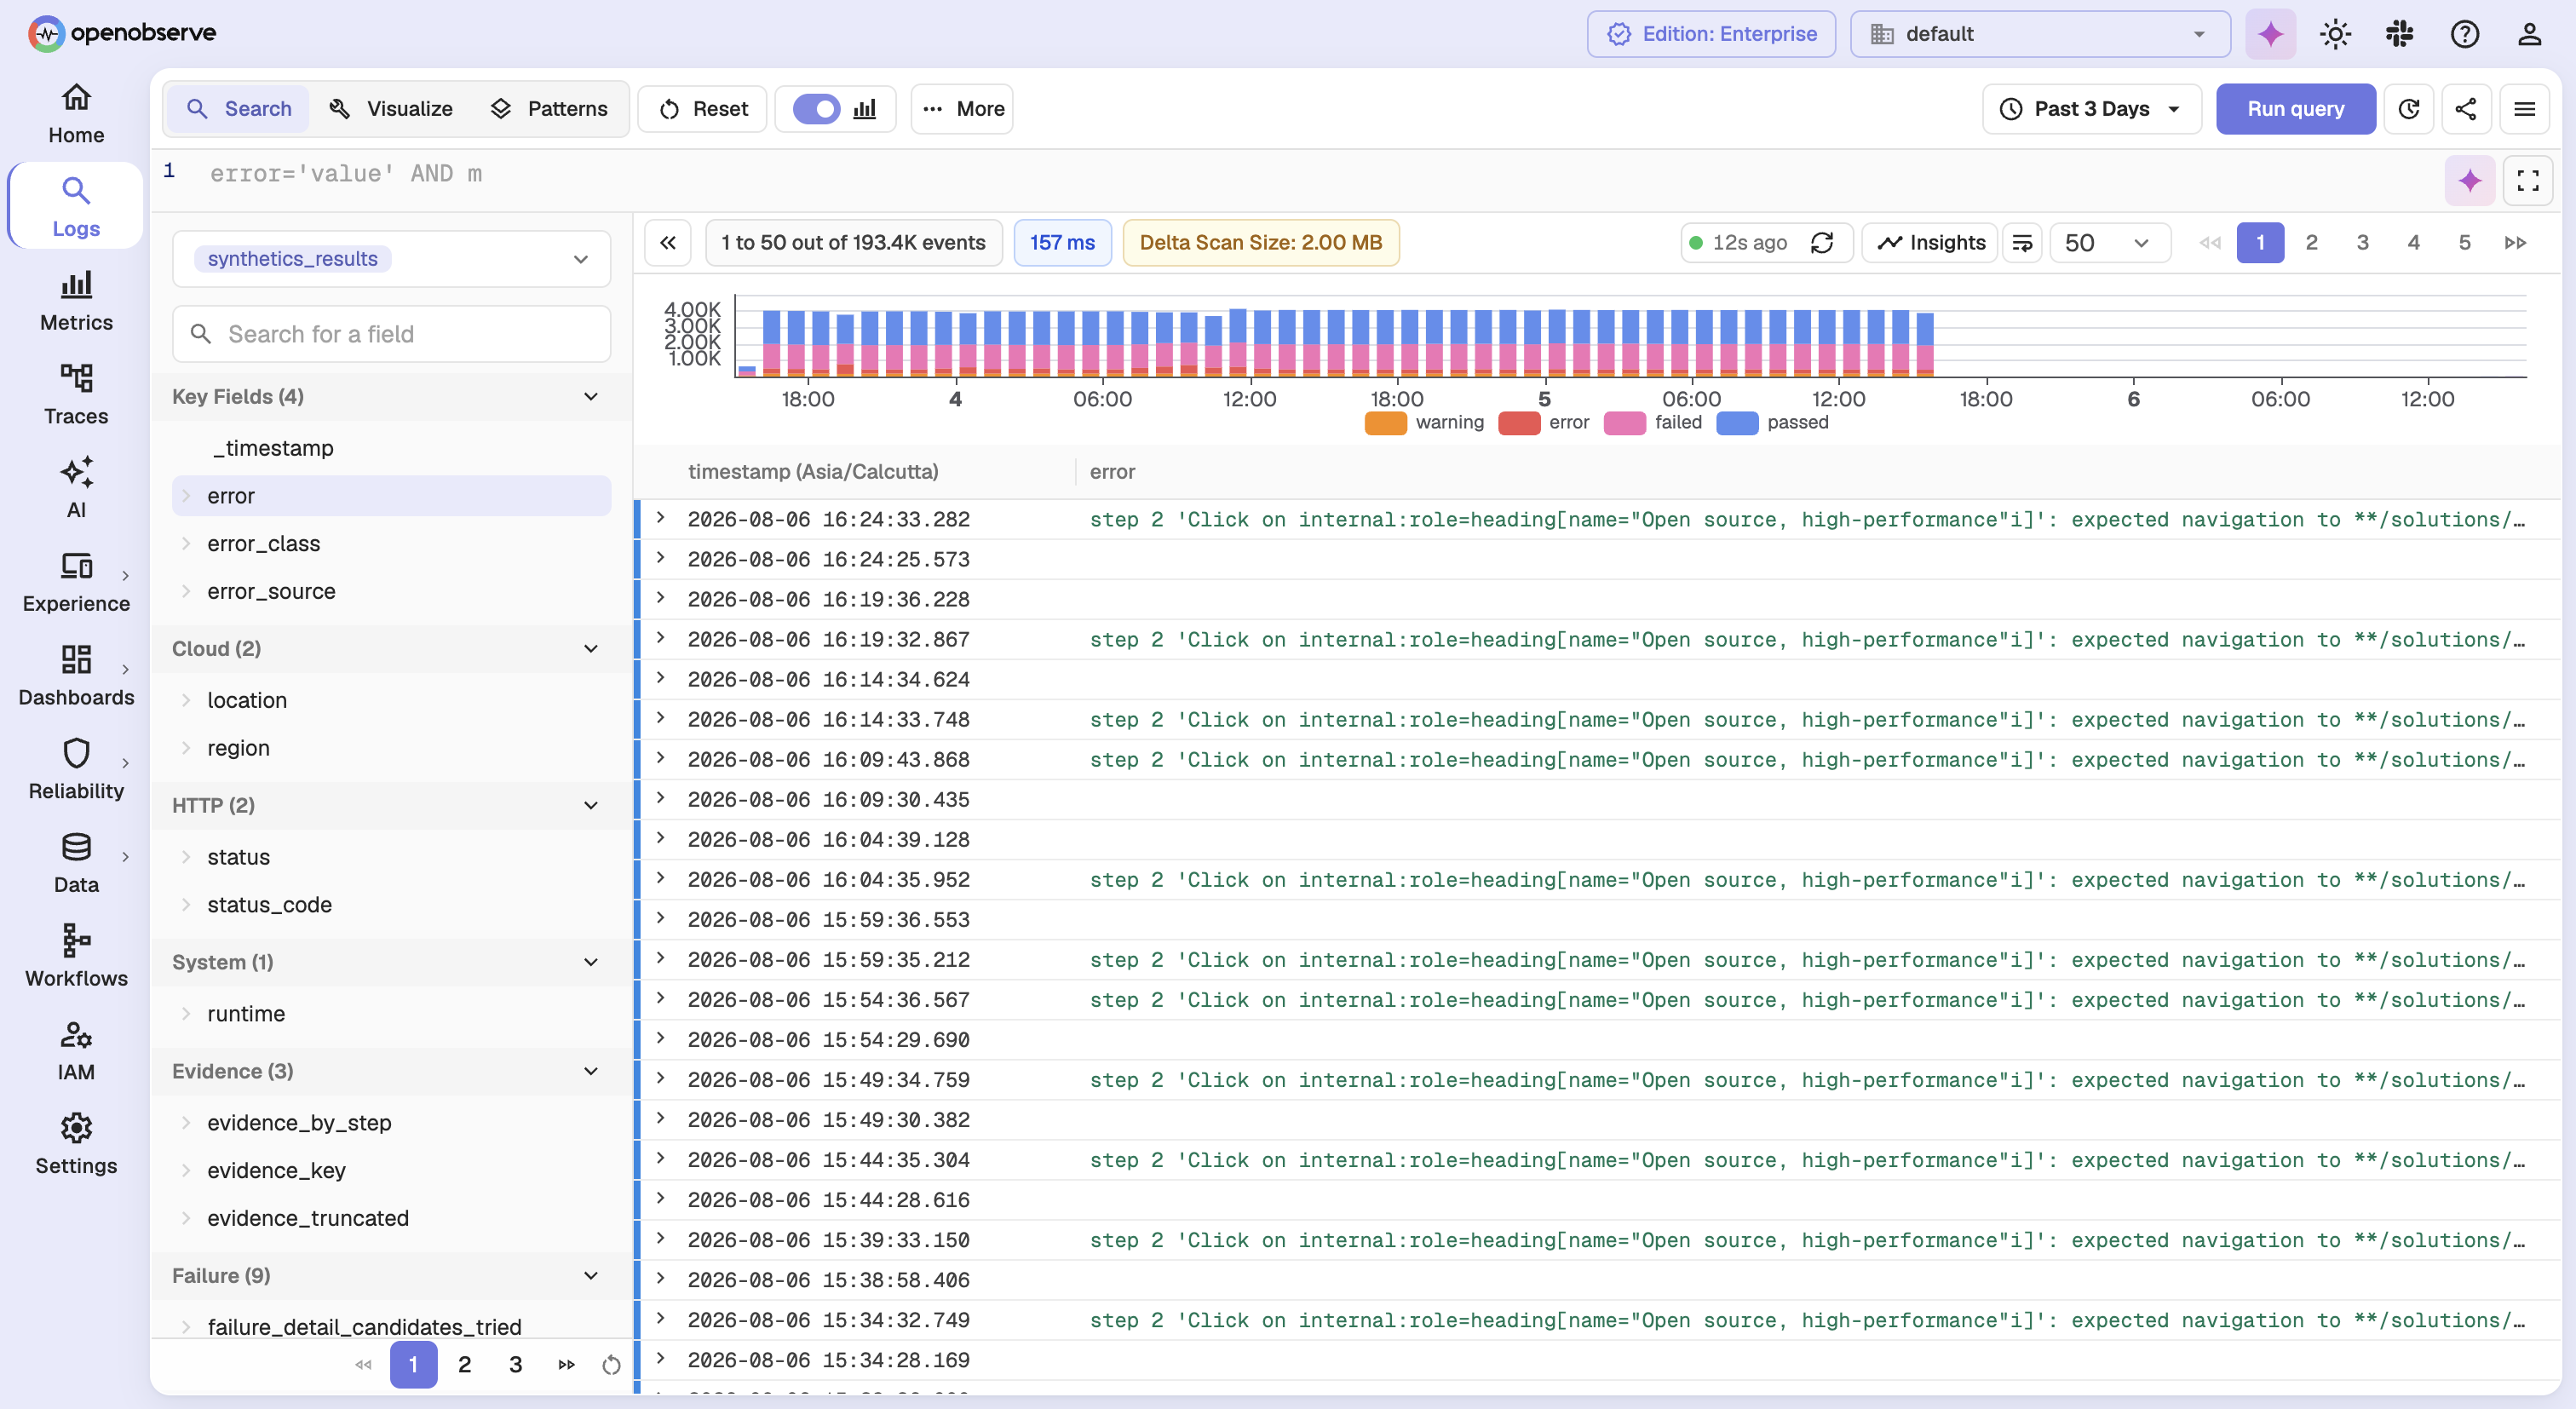Open the help question mark icon
The image size is (2576, 1409).
2464,34
